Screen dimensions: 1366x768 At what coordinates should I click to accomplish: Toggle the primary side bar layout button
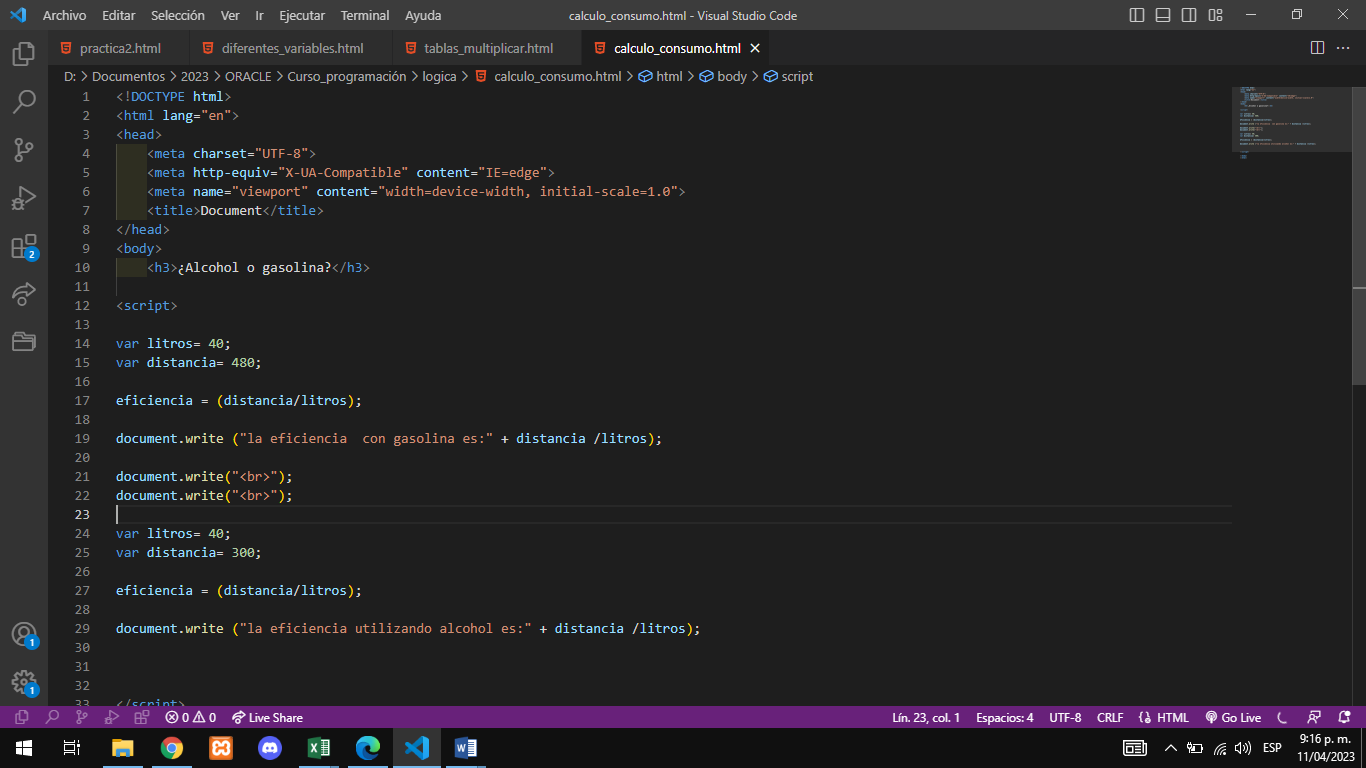pyautogui.click(x=1137, y=15)
